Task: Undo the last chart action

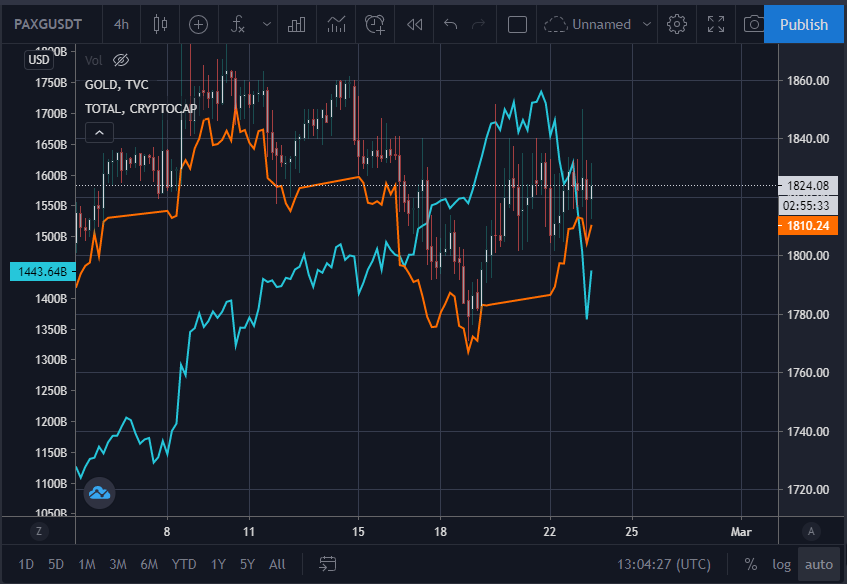Action: tap(451, 24)
